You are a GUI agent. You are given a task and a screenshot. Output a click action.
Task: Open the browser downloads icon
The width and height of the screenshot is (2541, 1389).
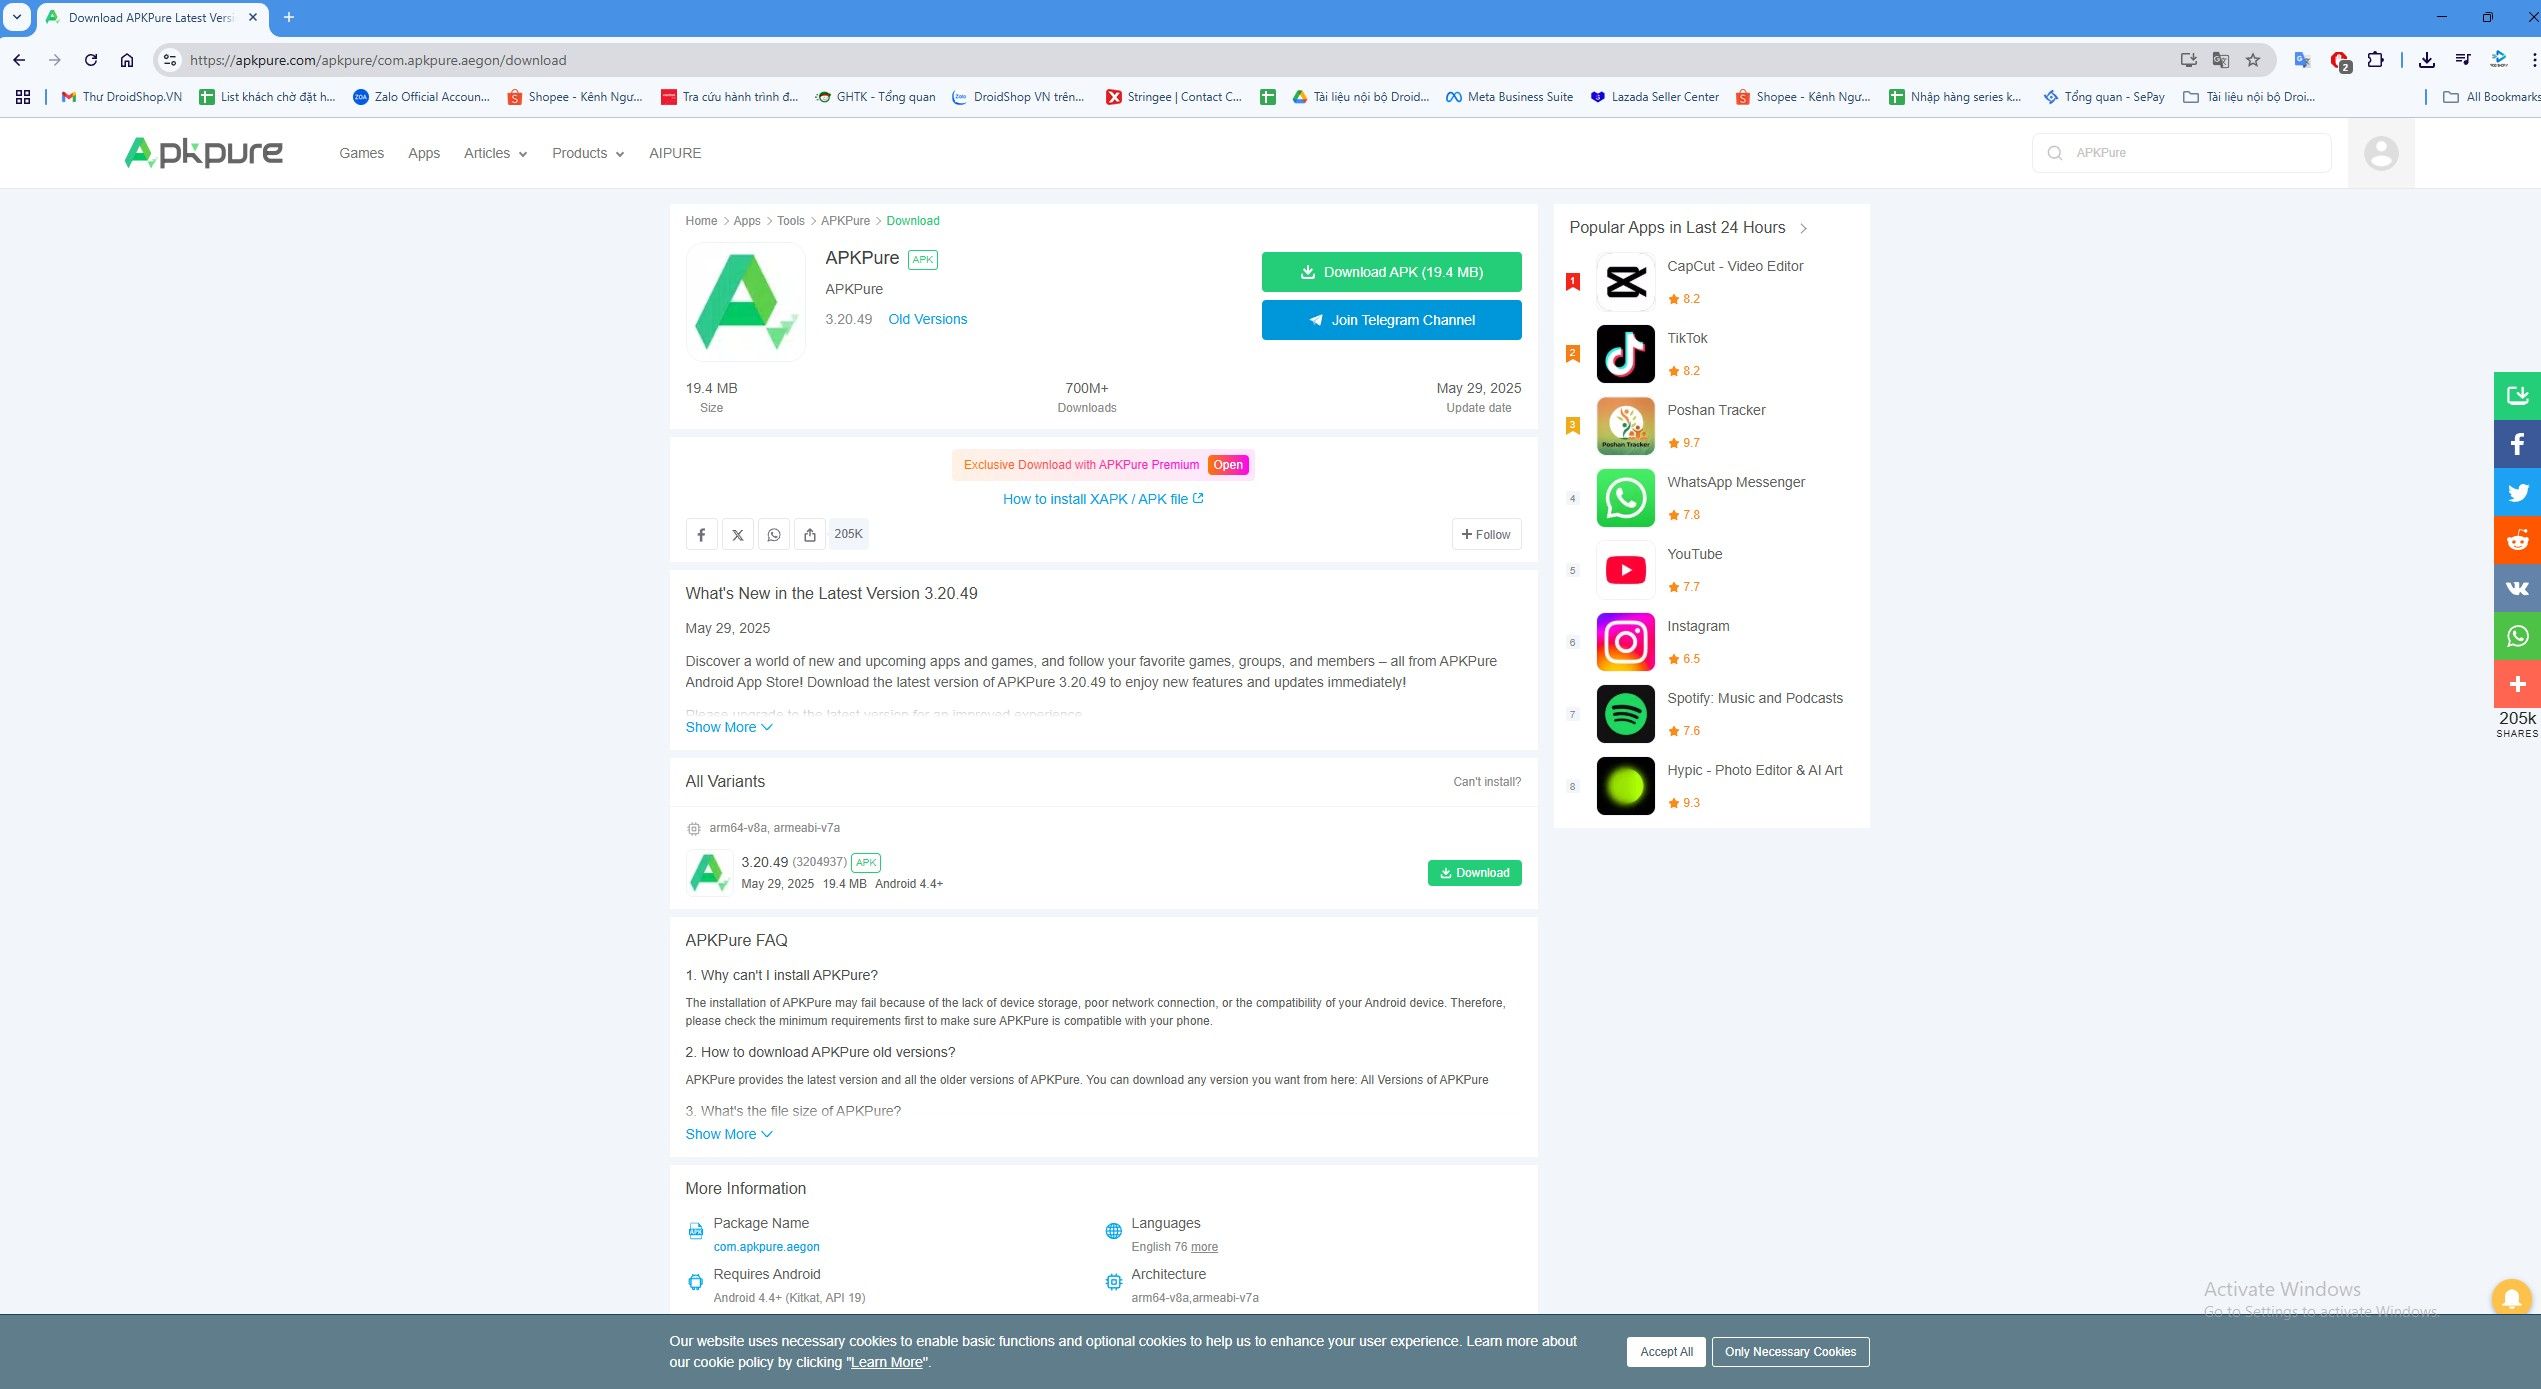point(2426,60)
